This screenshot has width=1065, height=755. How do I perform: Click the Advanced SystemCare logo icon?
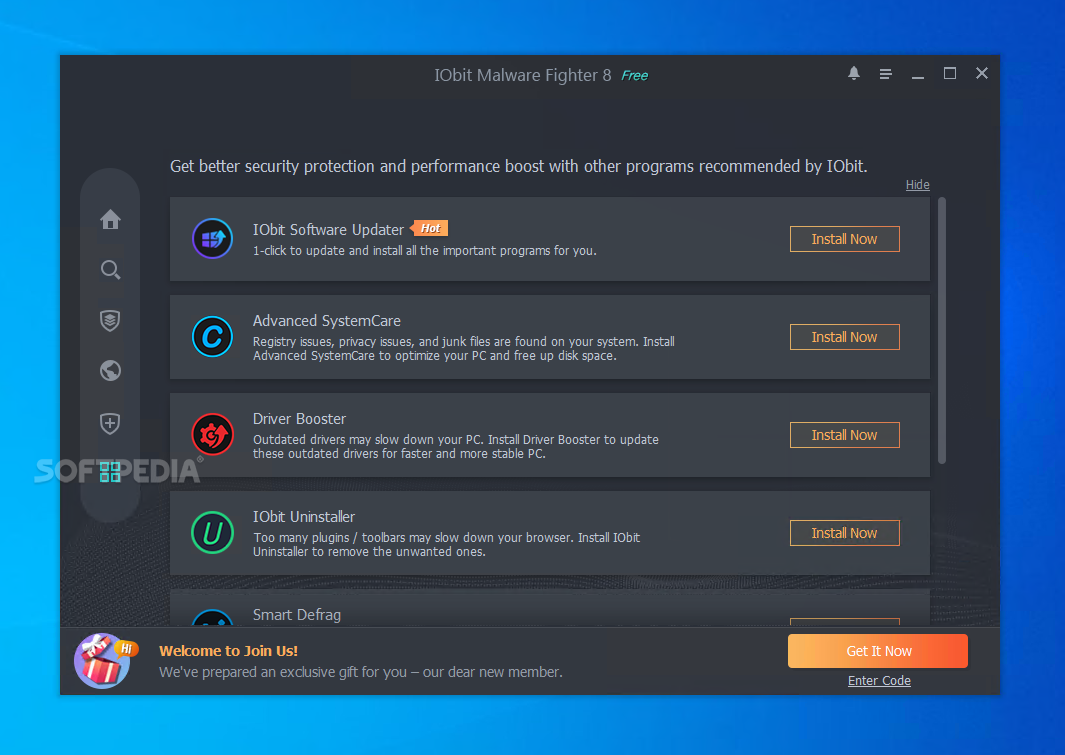(x=213, y=337)
